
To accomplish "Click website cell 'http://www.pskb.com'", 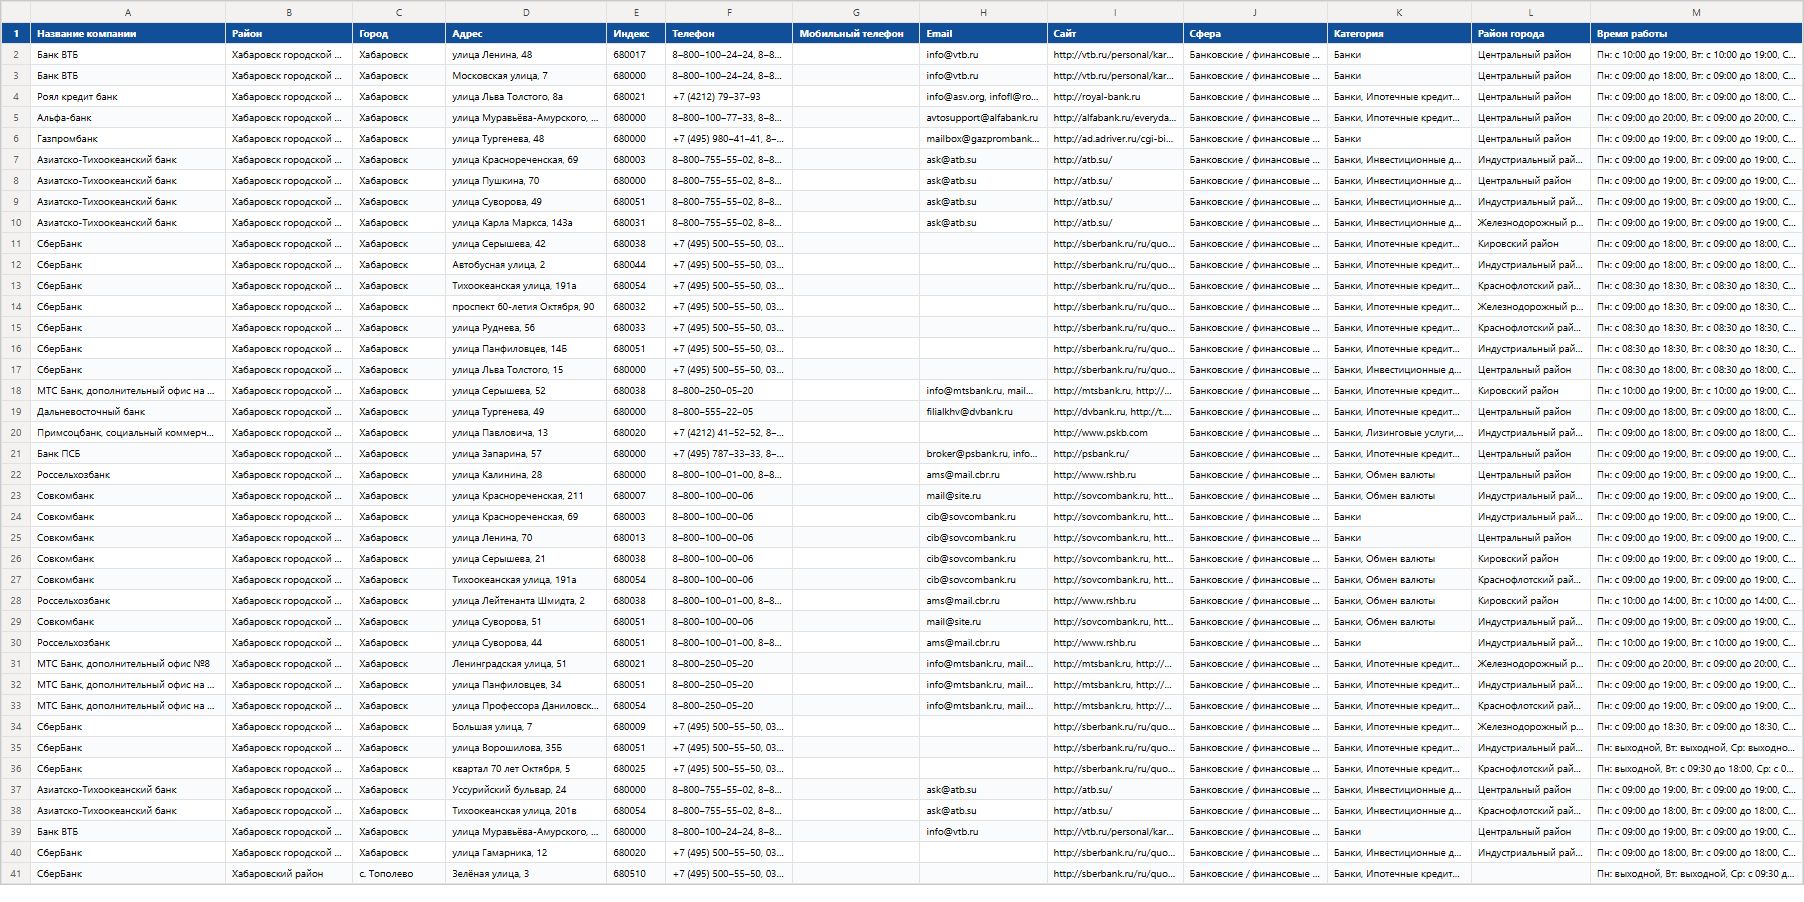I will click(1115, 433).
